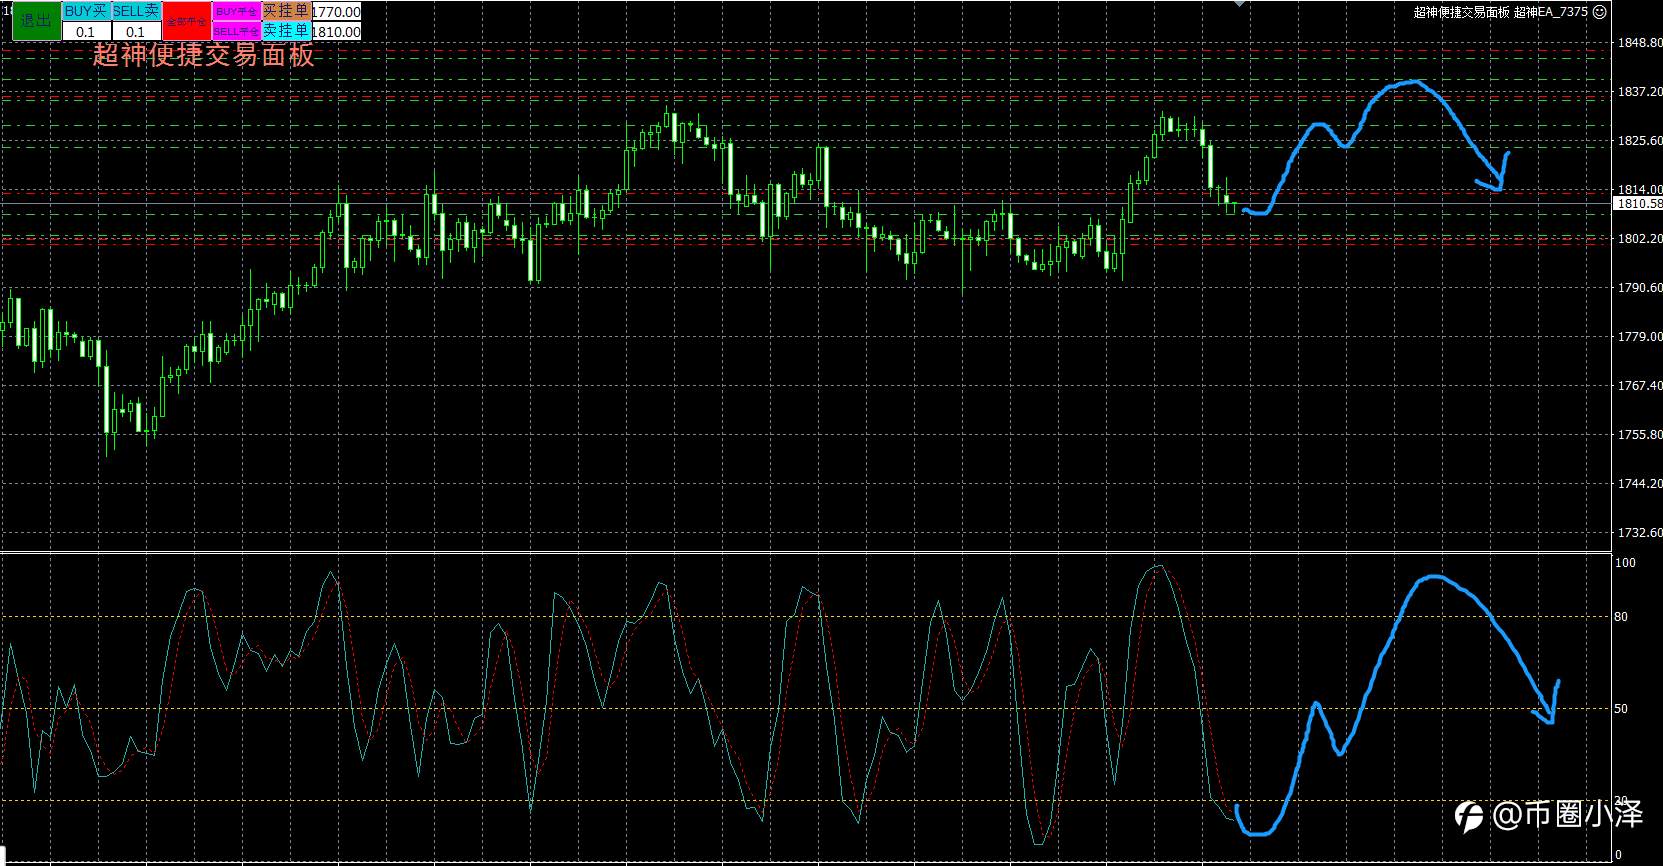Click the 1790.60 price scale label
This screenshot has width=1663, height=866.
(1641, 288)
